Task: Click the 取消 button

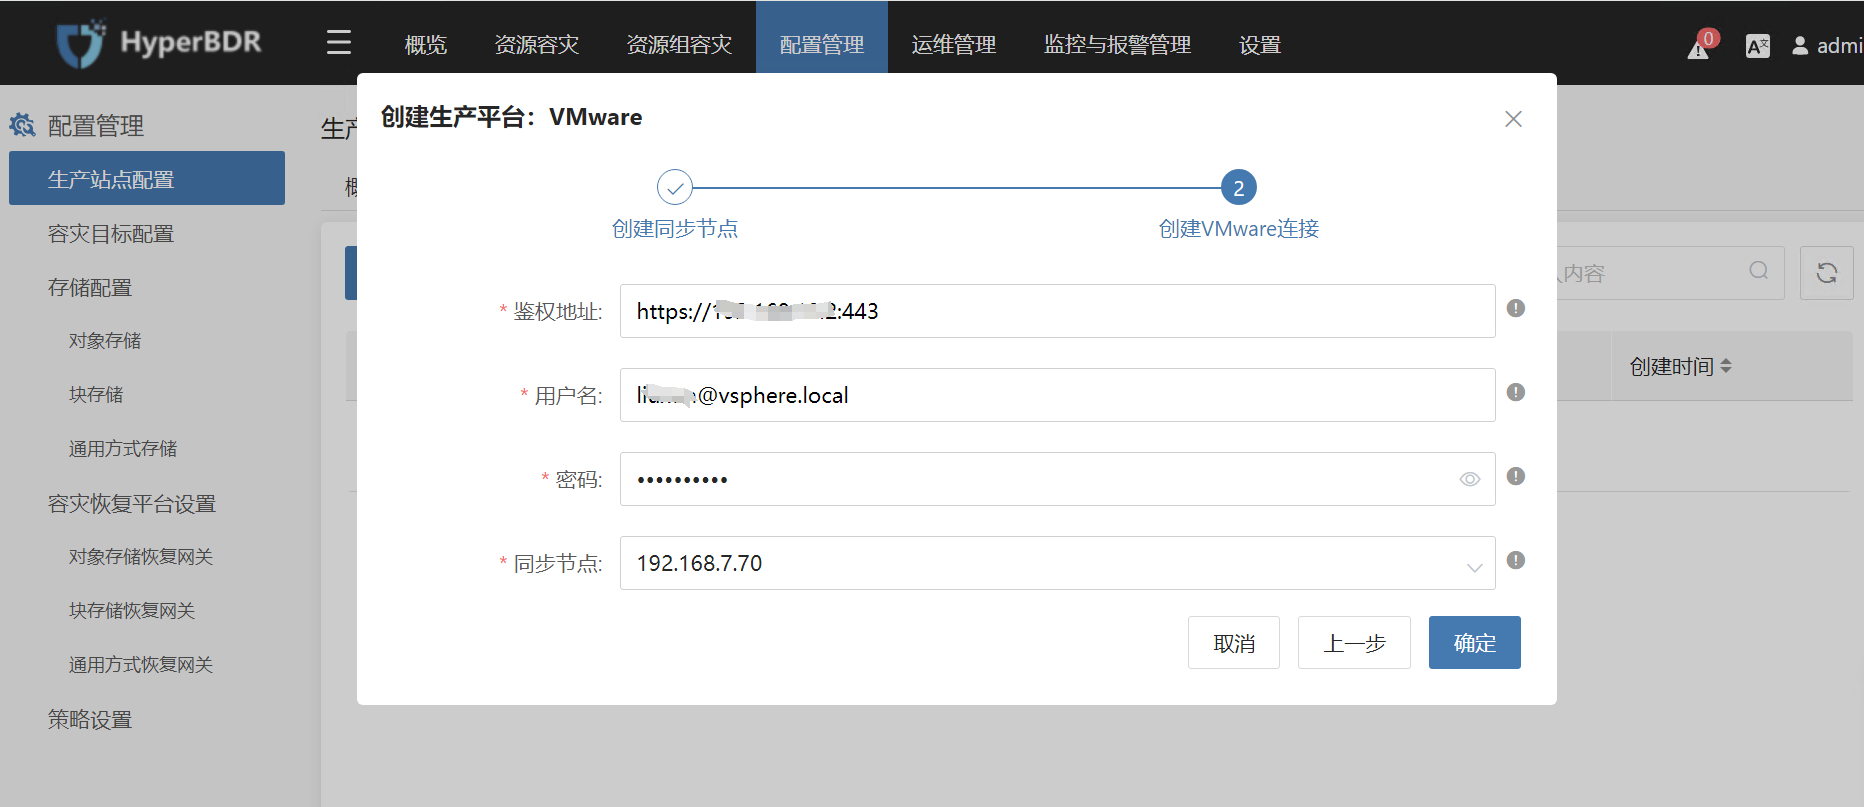Action: 1234,643
